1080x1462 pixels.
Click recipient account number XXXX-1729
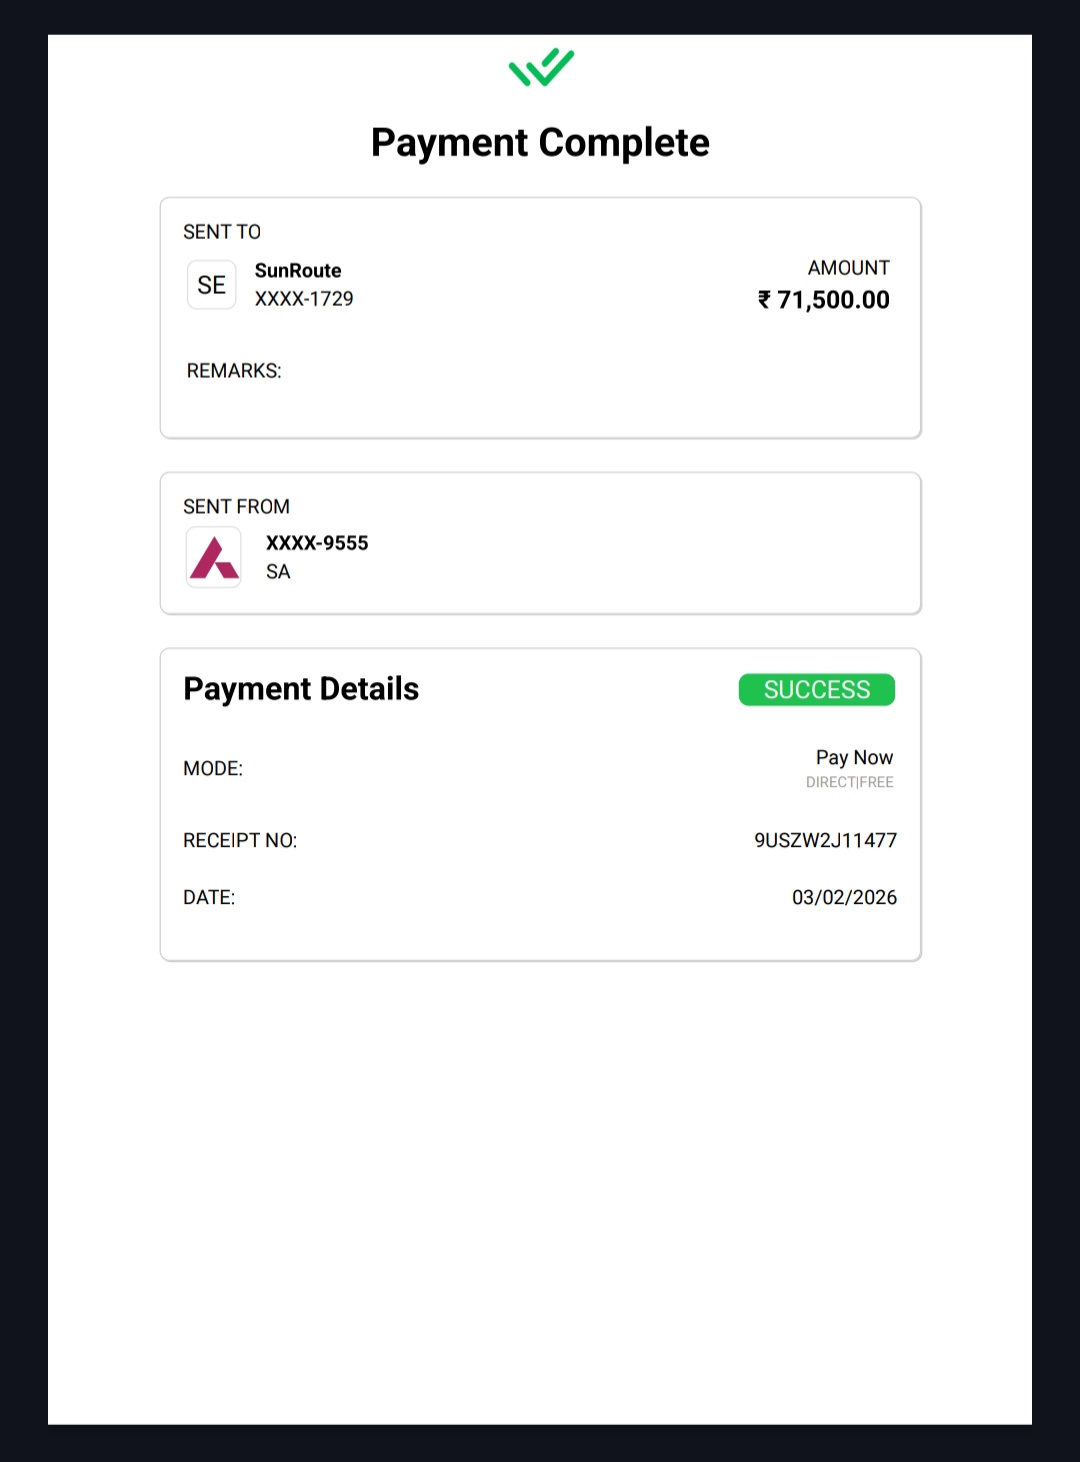pyautogui.click(x=304, y=299)
